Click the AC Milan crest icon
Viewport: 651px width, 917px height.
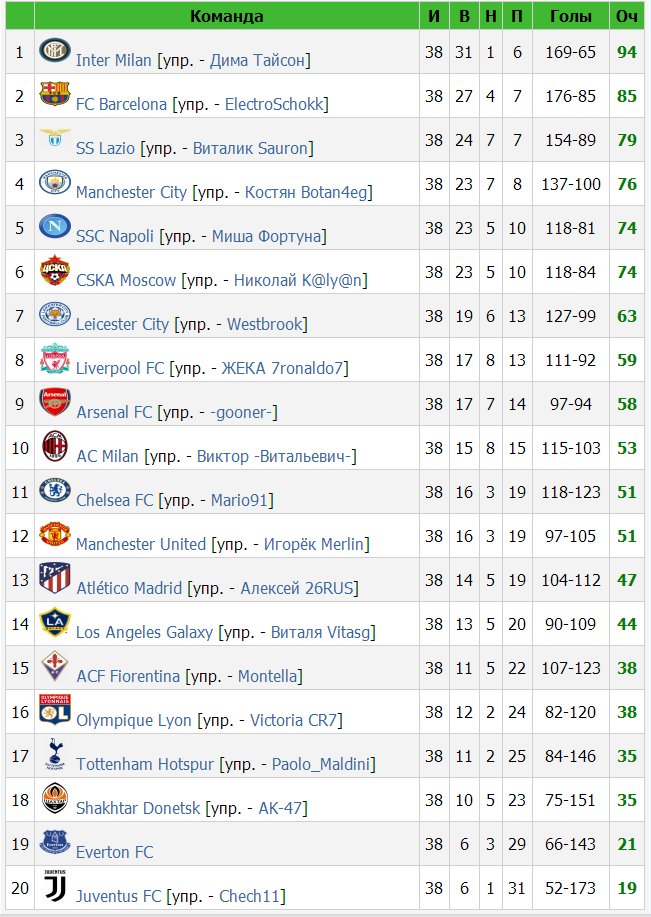pyautogui.click(x=55, y=446)
